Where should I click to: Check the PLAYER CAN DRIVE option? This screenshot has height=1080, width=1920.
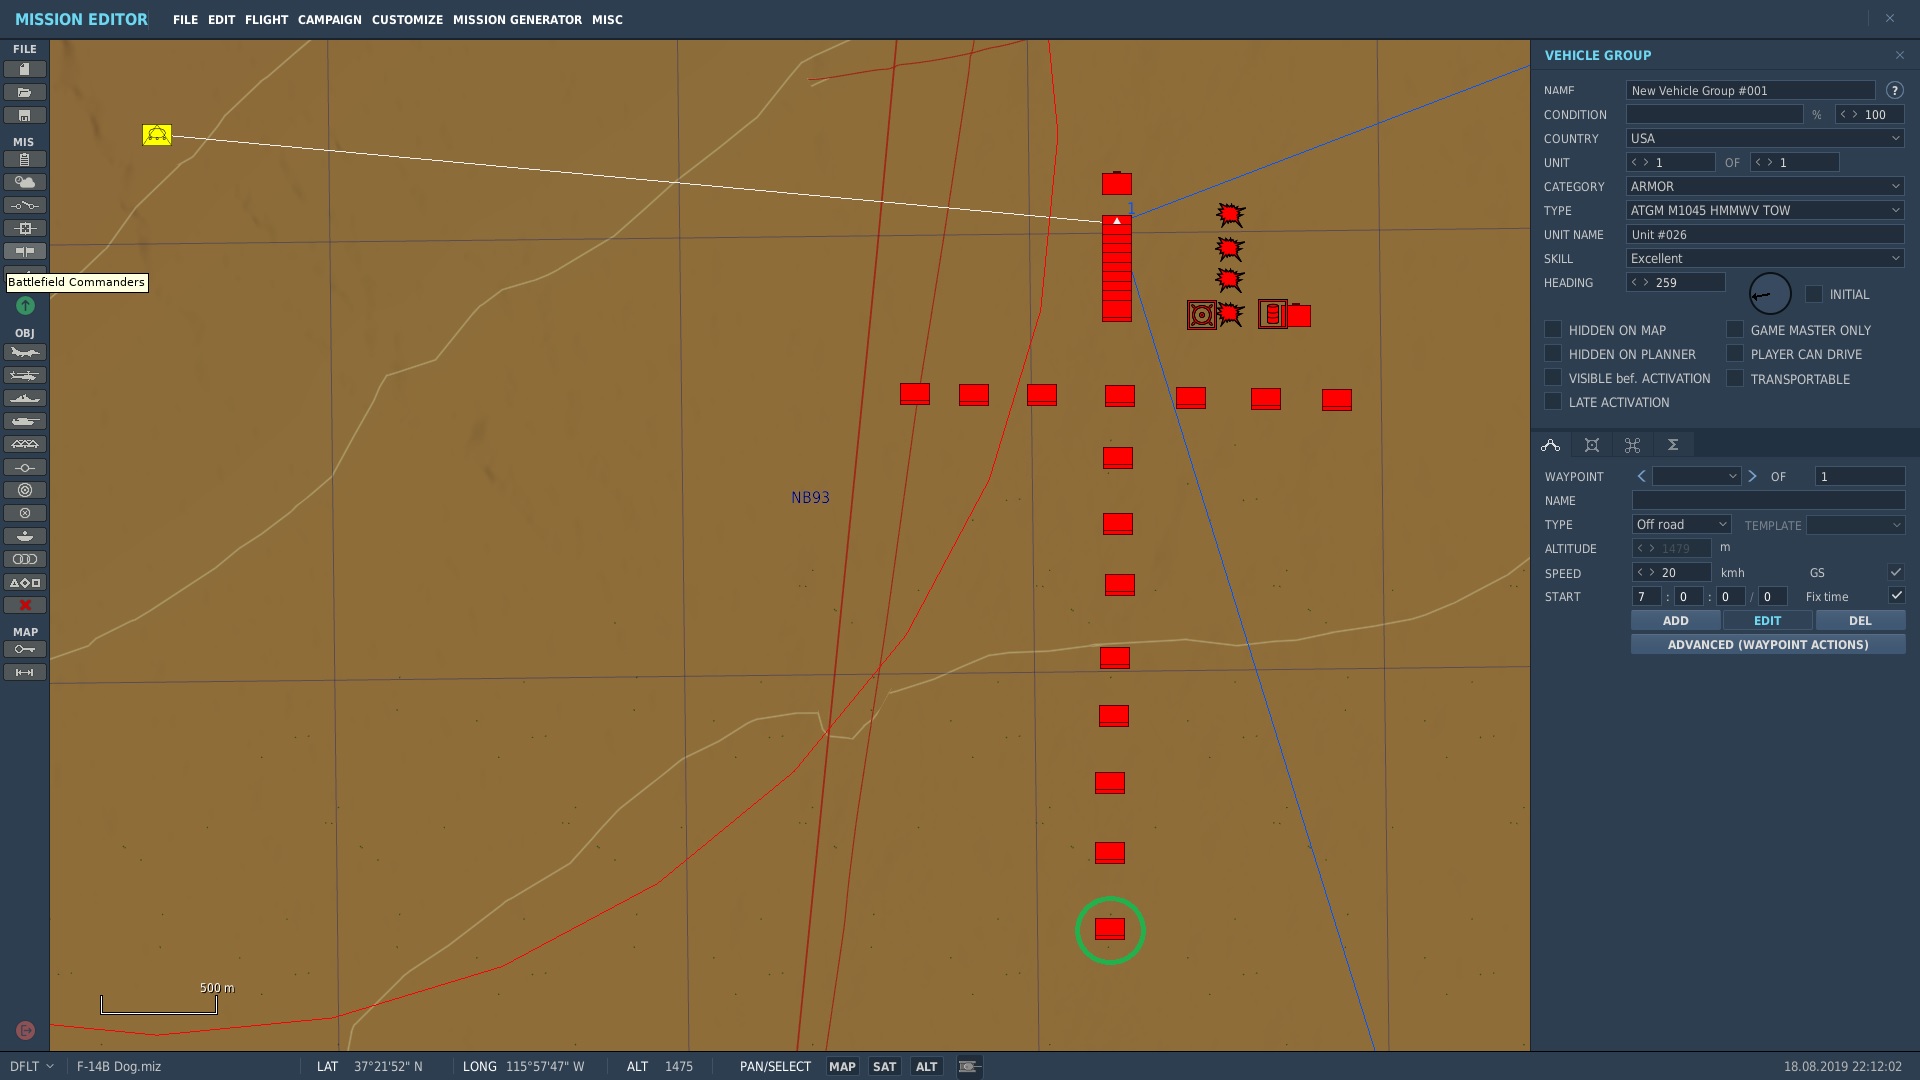click(x=1735, y=353)
